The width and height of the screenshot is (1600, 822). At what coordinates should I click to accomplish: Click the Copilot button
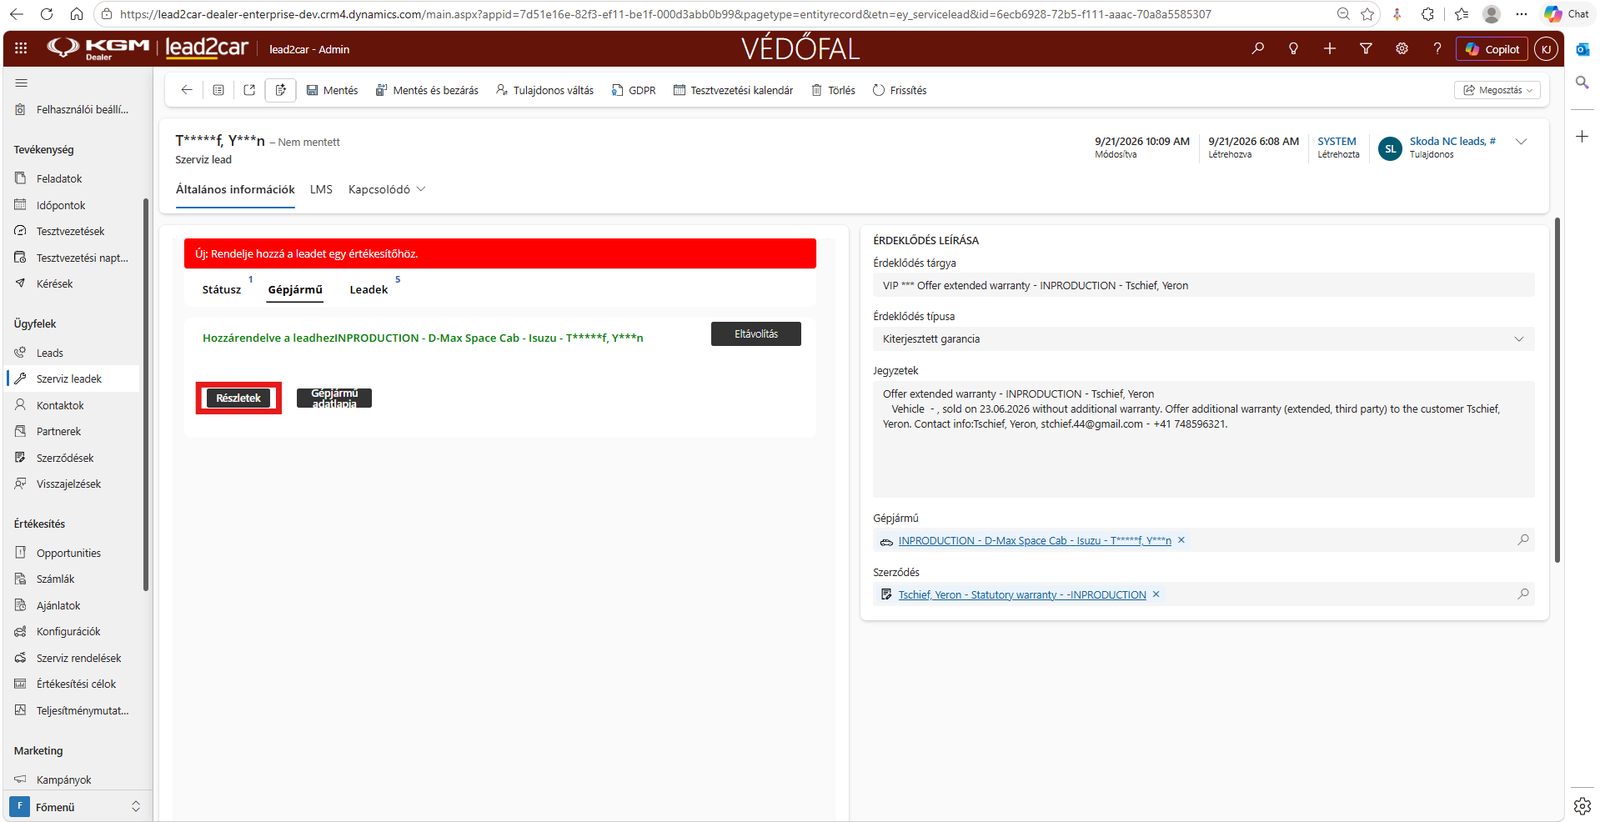tap(1493, 49)
